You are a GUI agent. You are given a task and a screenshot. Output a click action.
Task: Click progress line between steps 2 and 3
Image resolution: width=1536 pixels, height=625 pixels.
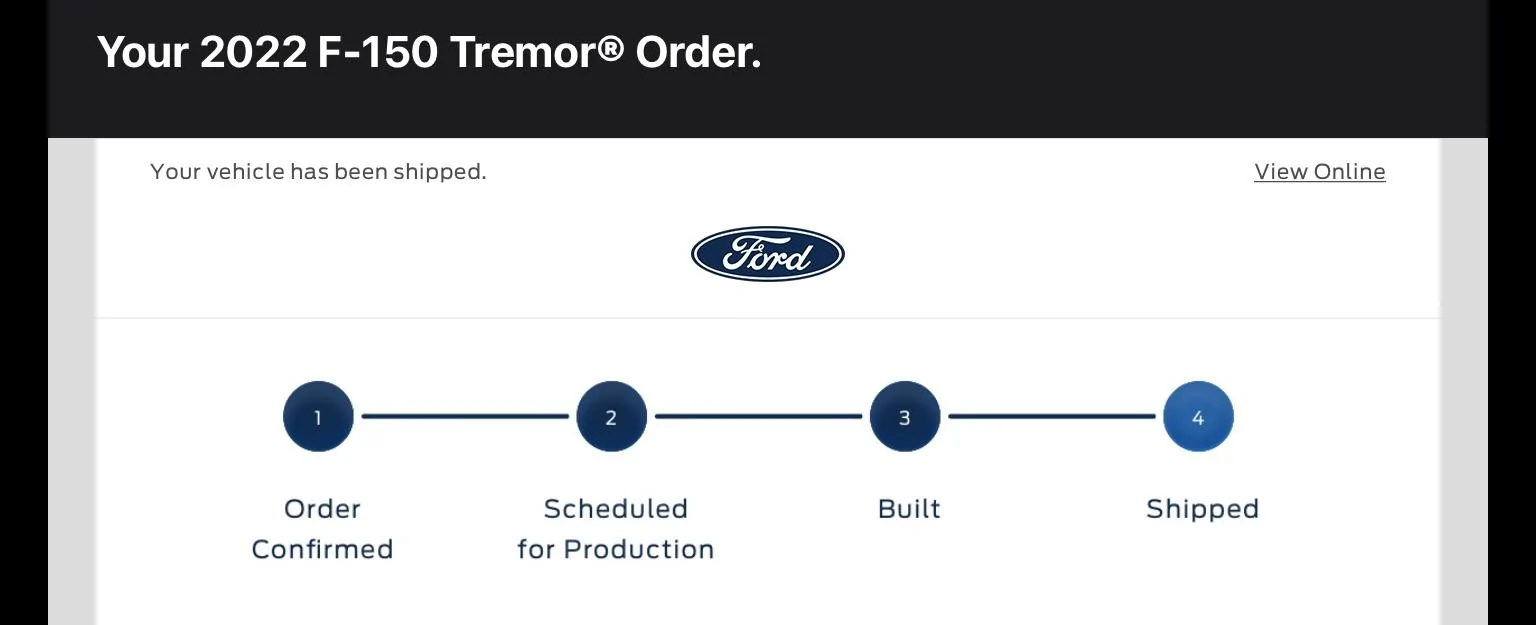[758, 416]
